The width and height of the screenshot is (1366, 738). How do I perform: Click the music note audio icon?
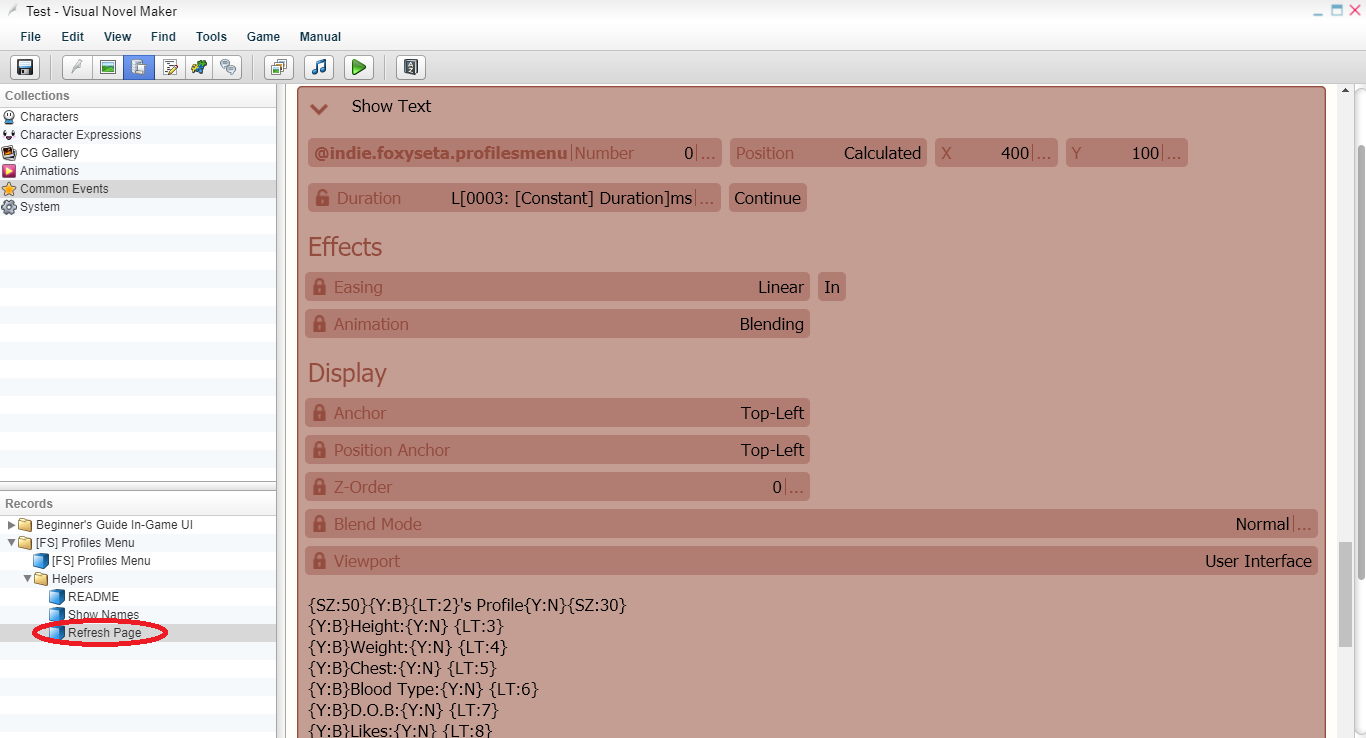(319, 67)
